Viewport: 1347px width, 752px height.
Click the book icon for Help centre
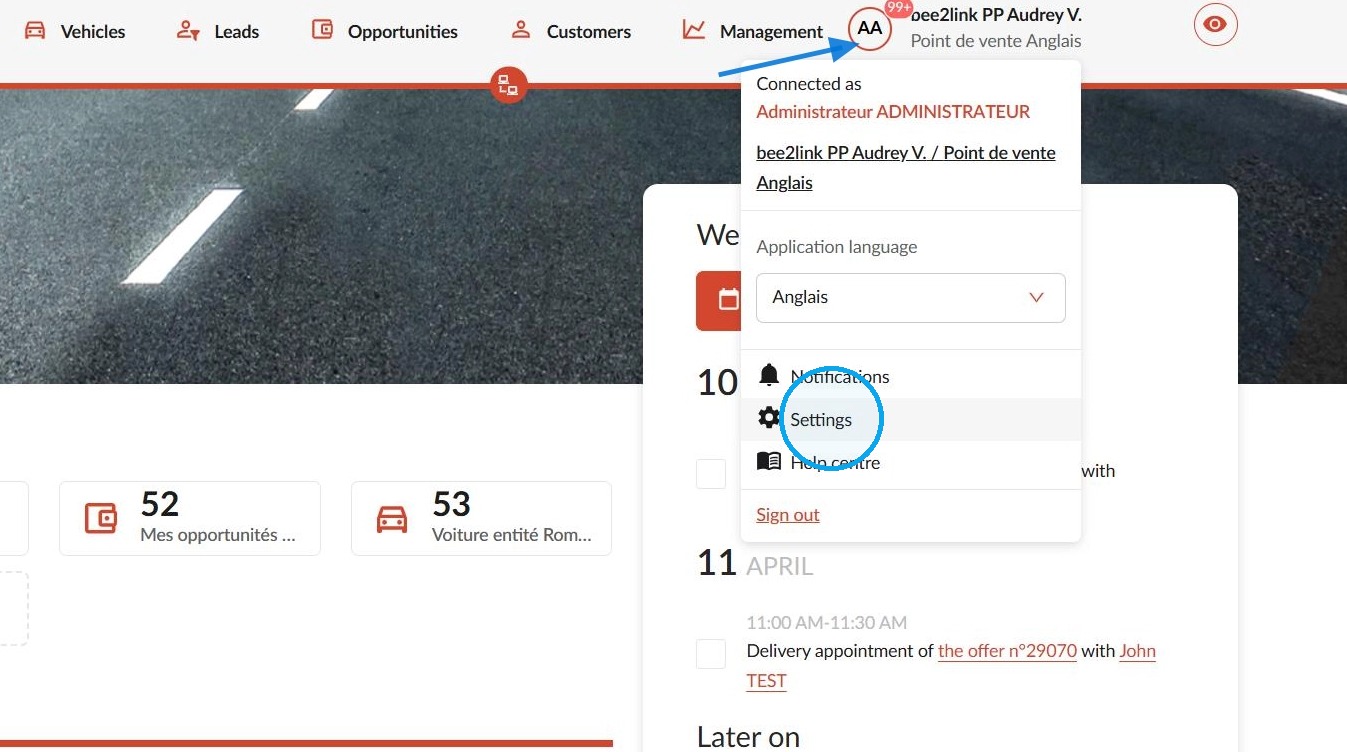(x=769, y=461)
